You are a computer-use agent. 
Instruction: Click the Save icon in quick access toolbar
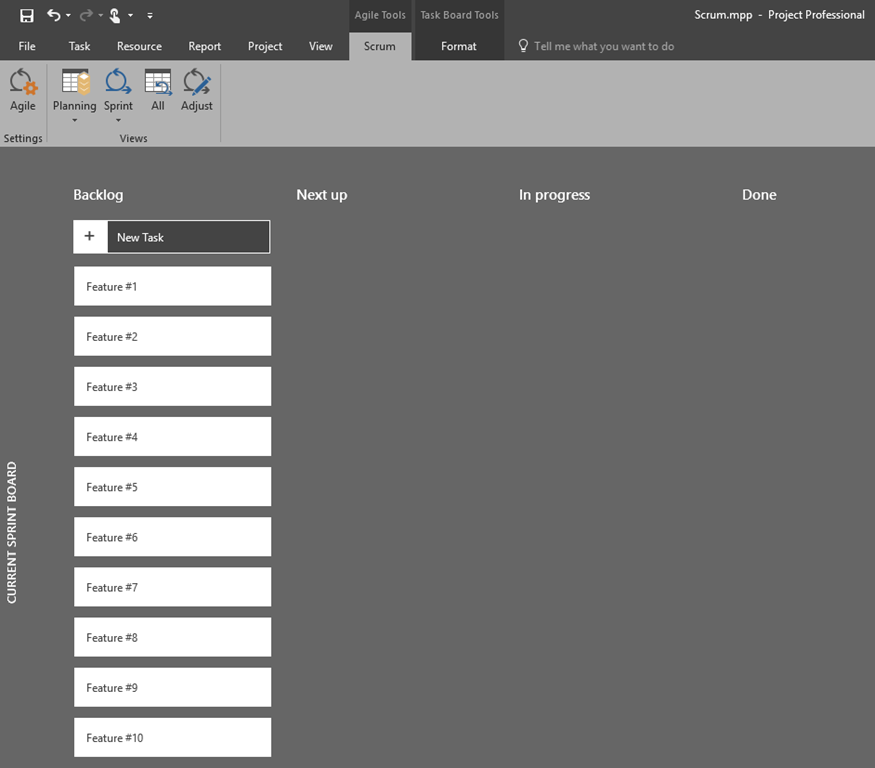[x=27, y=15]
